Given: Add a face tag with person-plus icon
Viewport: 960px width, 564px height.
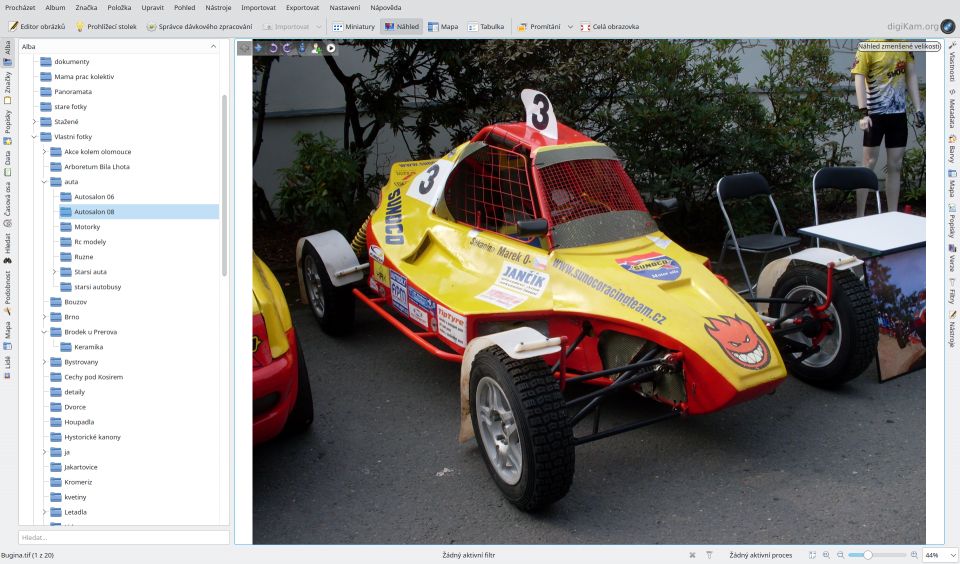Looking at the screenshot, I should pyautogui.click(x=316, y=48).
